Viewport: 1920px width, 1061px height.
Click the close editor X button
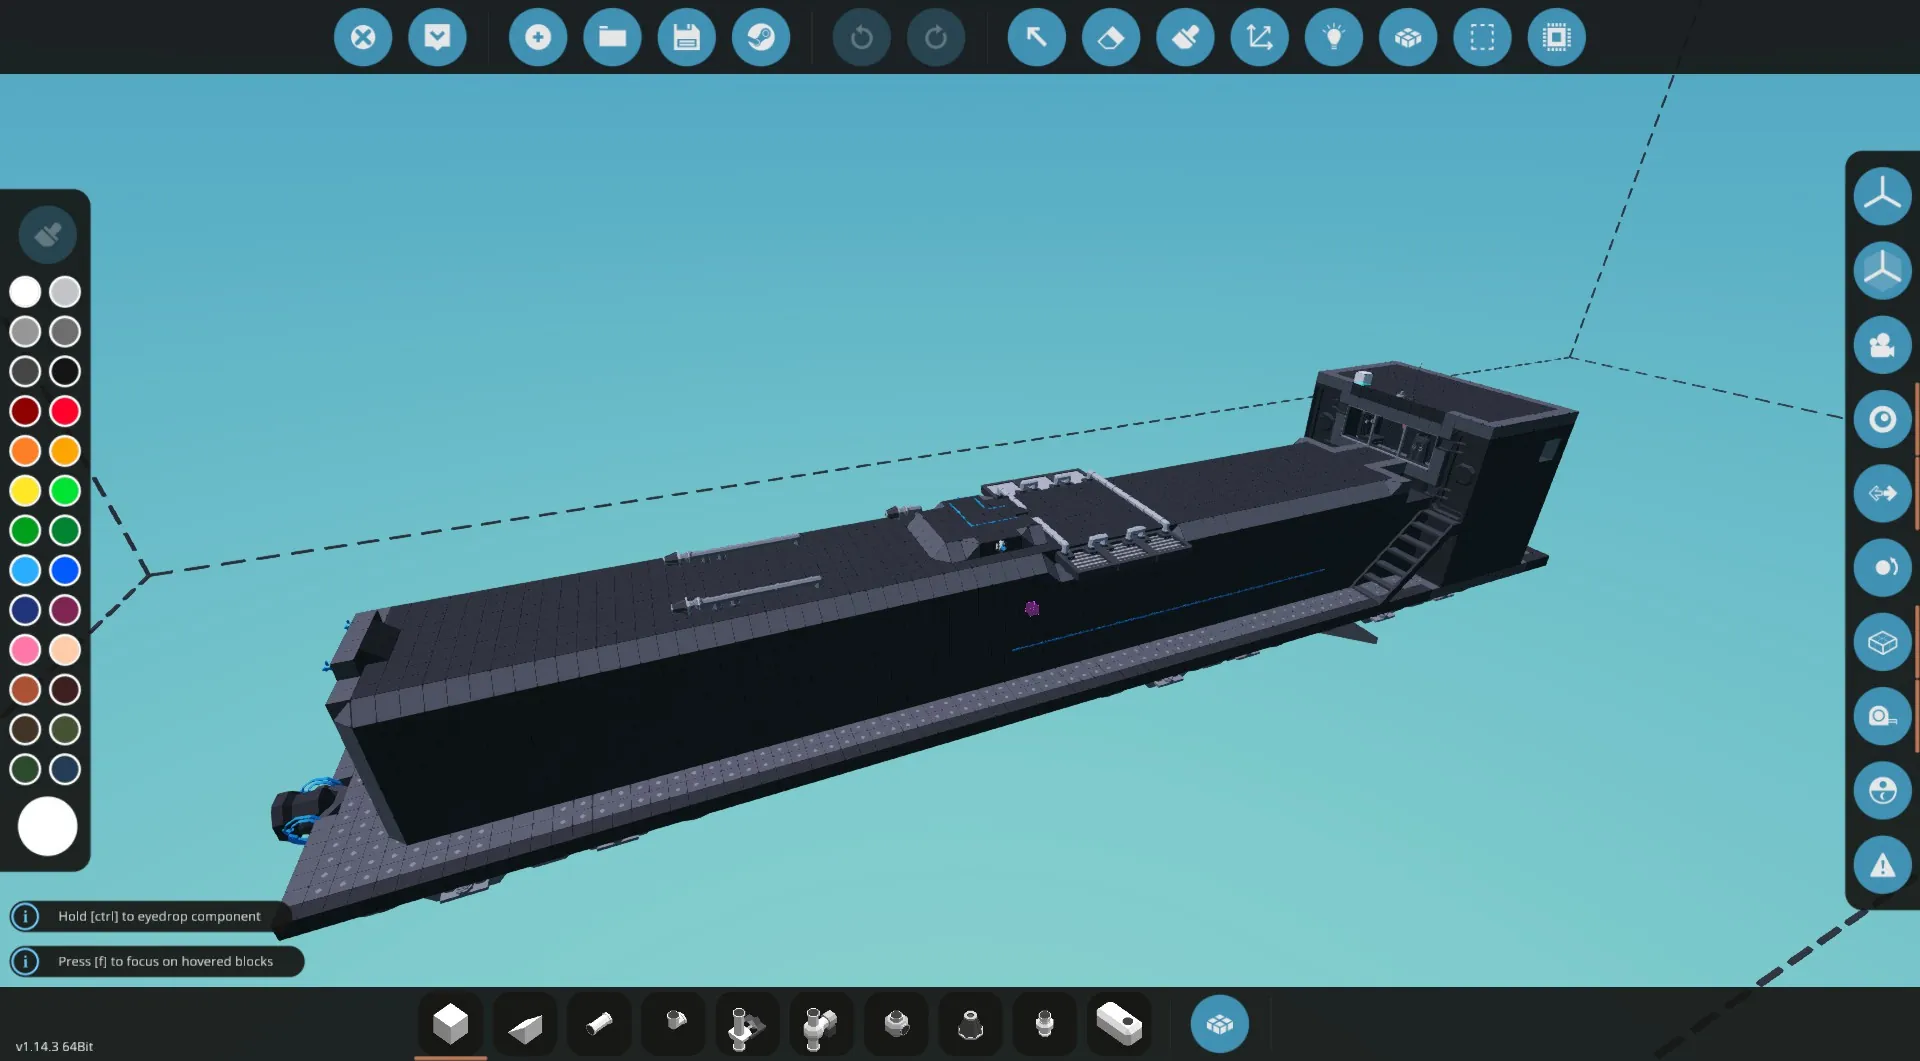363,38
